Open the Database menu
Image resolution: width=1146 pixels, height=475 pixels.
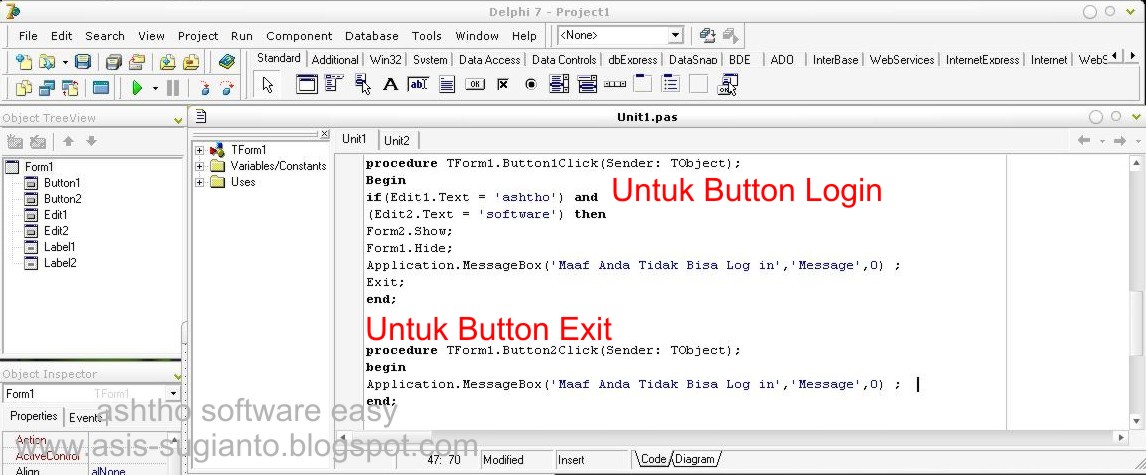coord(372,36)
